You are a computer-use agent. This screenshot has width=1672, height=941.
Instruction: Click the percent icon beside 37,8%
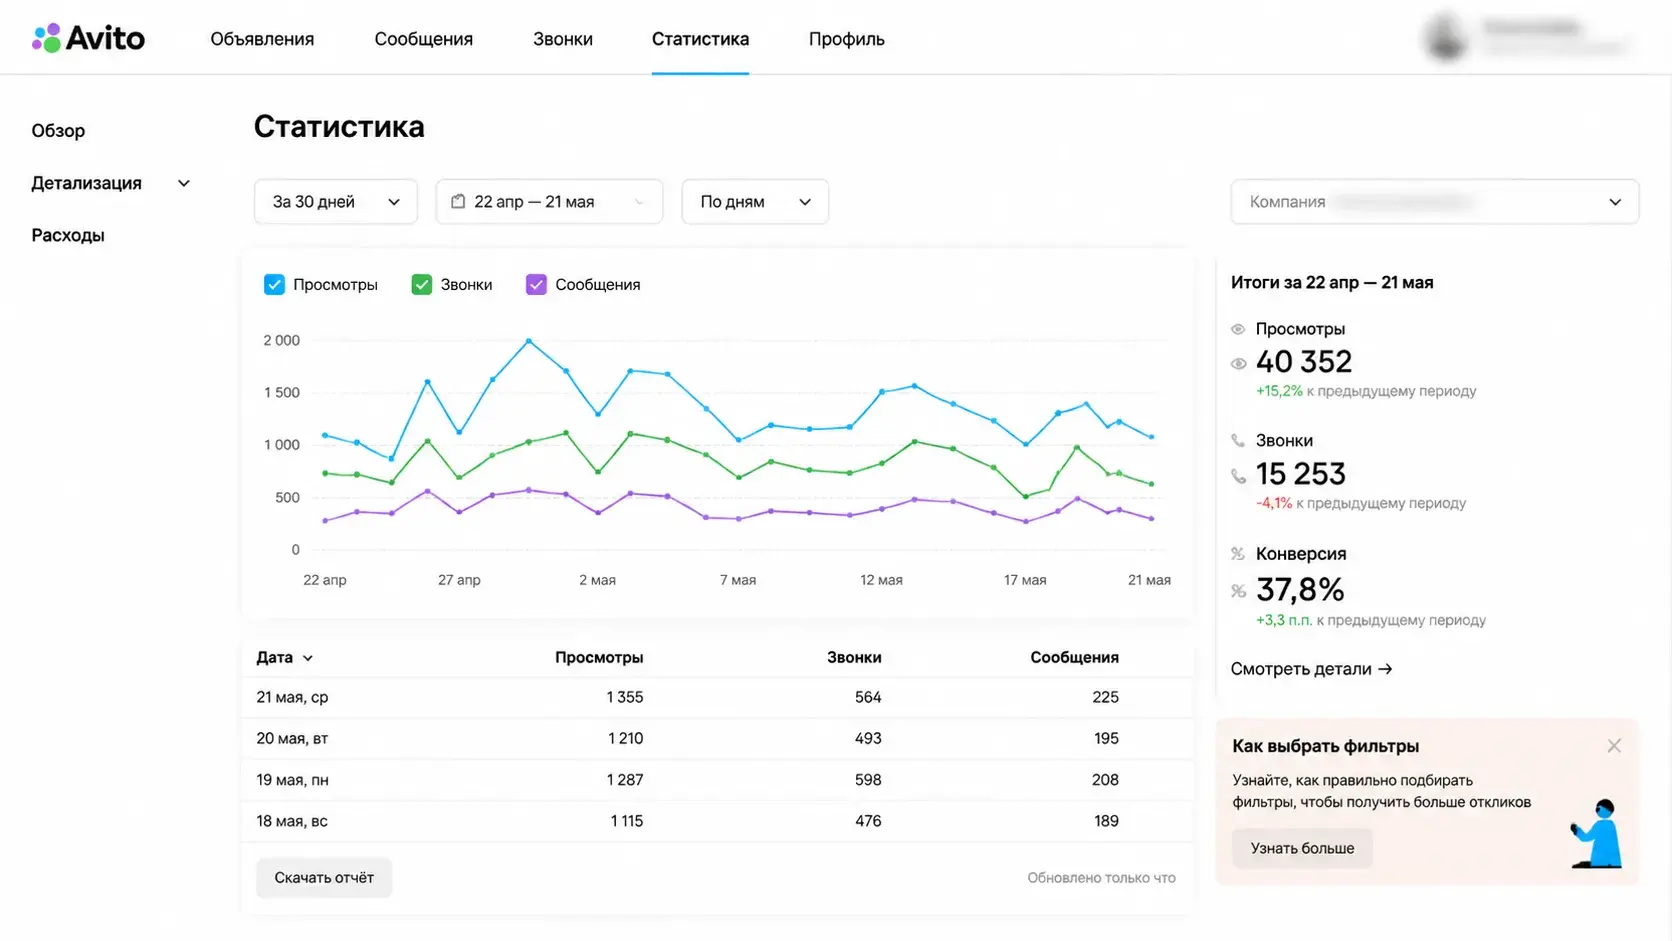tap(1238, 591)
